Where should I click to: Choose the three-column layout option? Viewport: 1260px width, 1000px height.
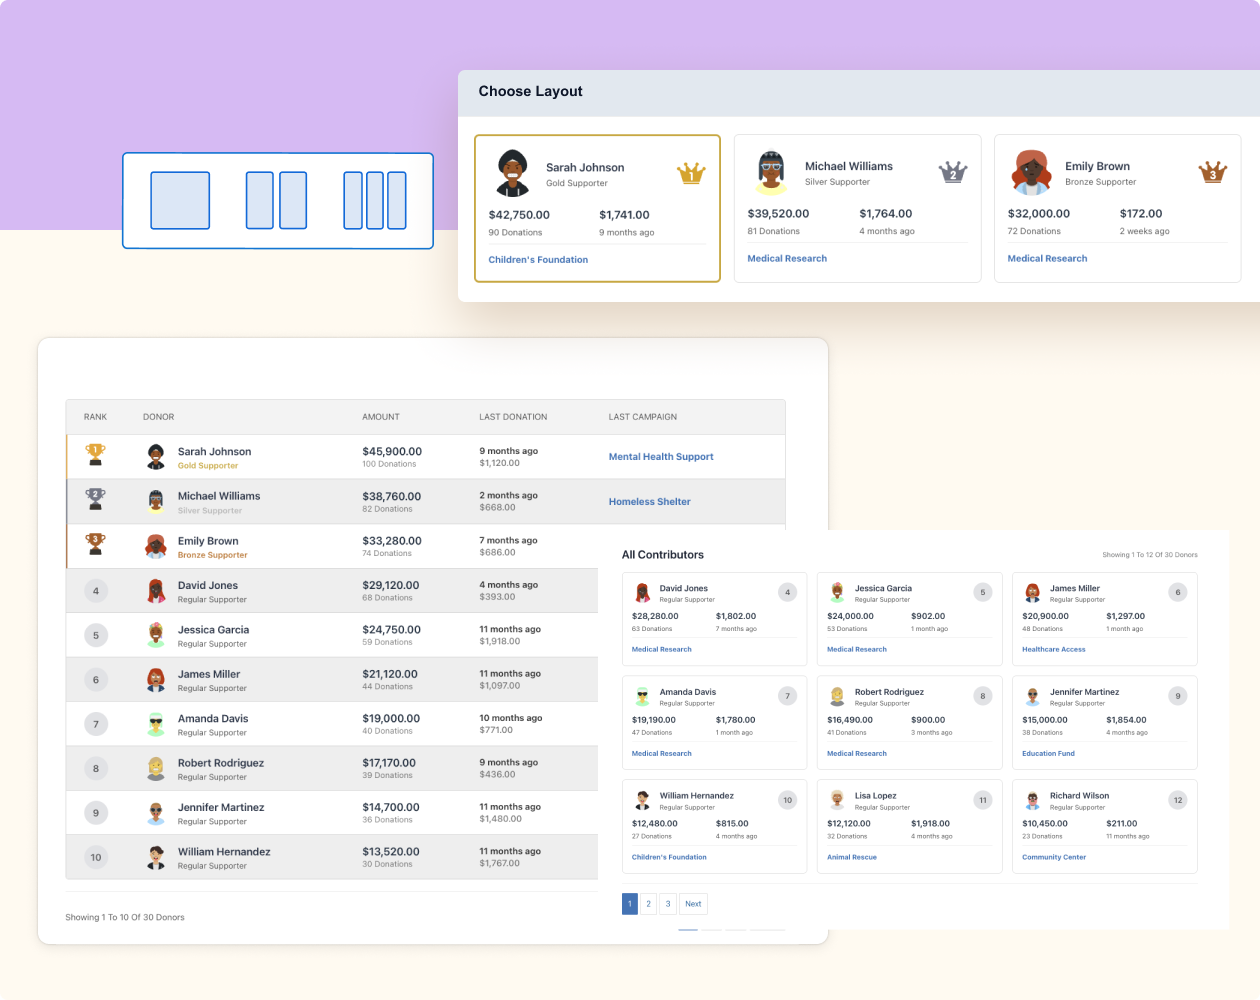click(x=375, y=200)
